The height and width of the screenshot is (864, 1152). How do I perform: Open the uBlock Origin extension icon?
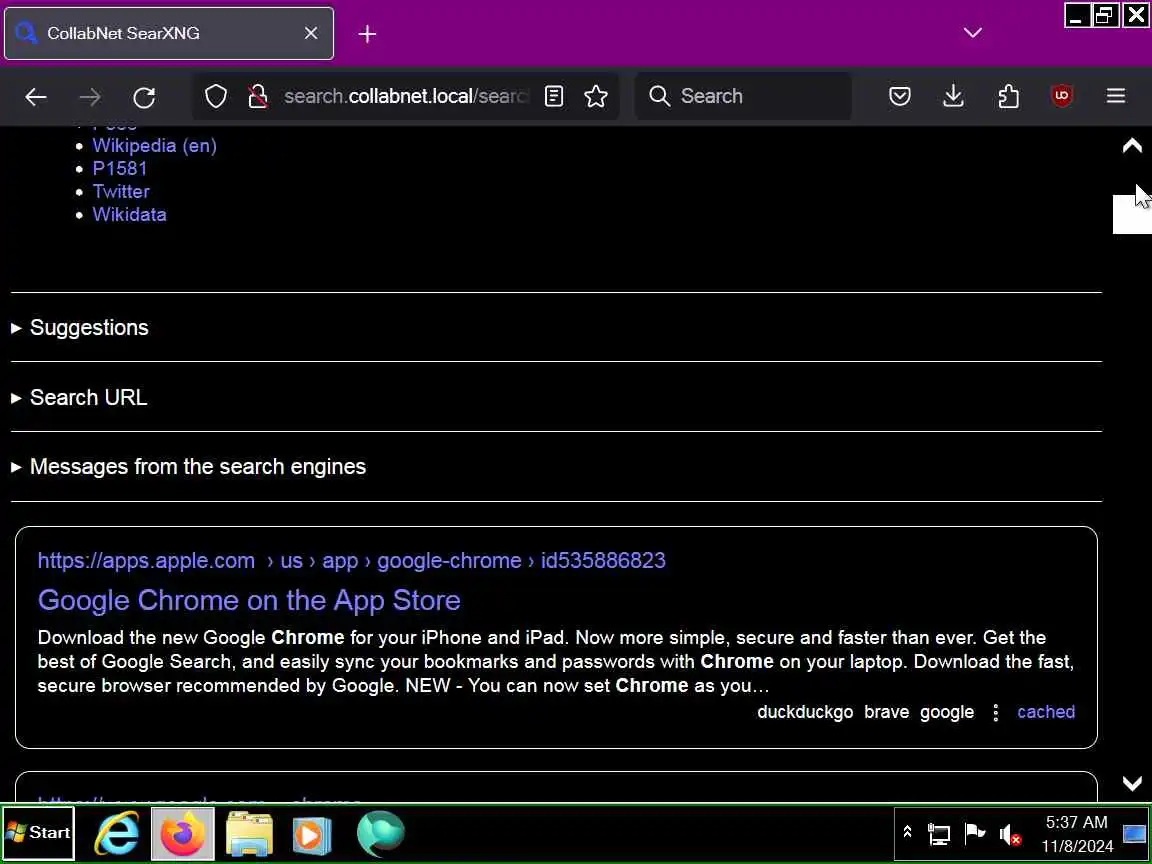point(1062,96)
